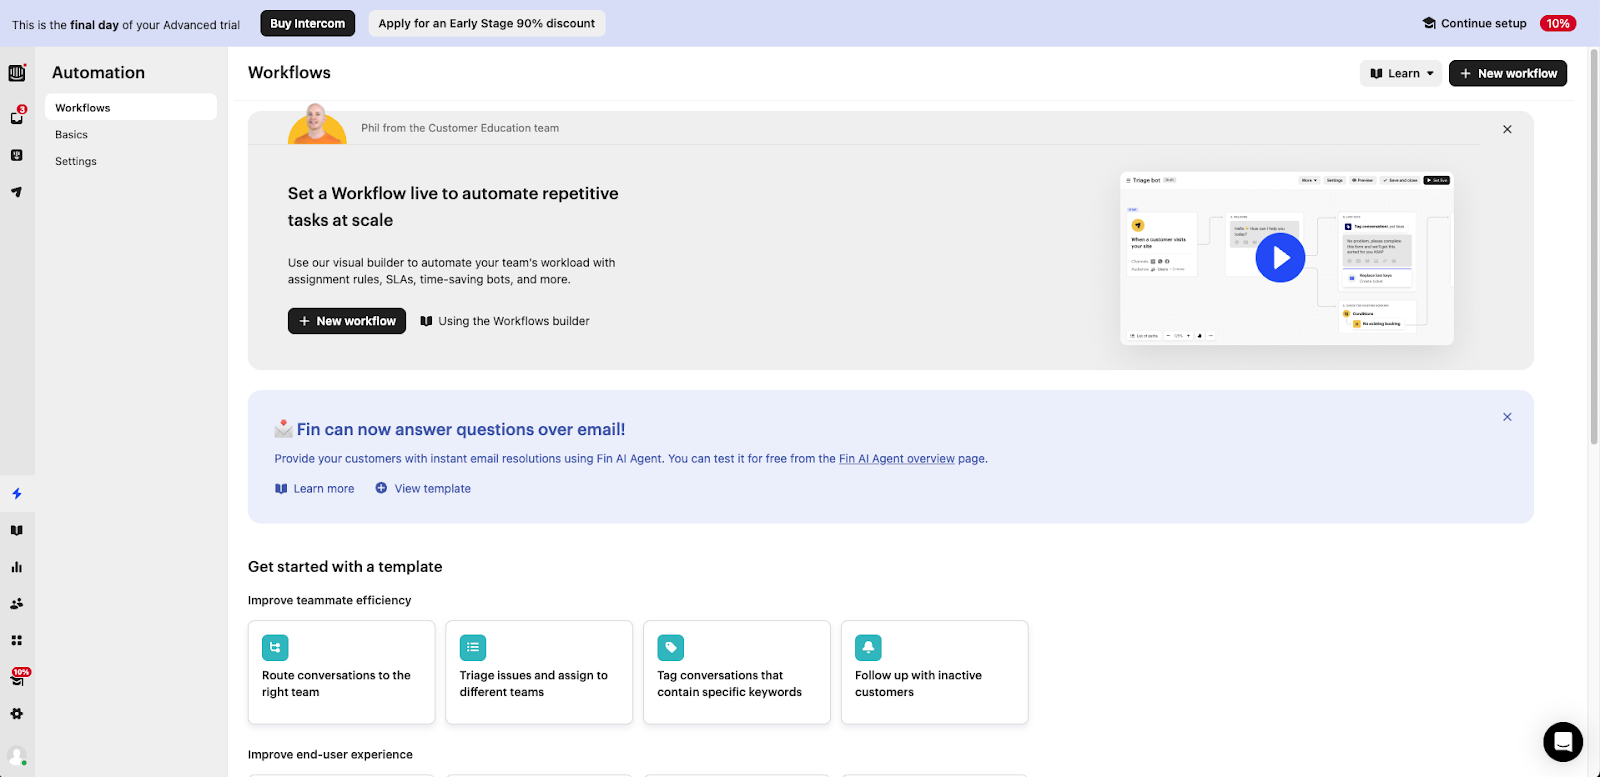Click the 'Automation' sidebar title
The height and width of the screenshot is (777, 1600).
98,72
